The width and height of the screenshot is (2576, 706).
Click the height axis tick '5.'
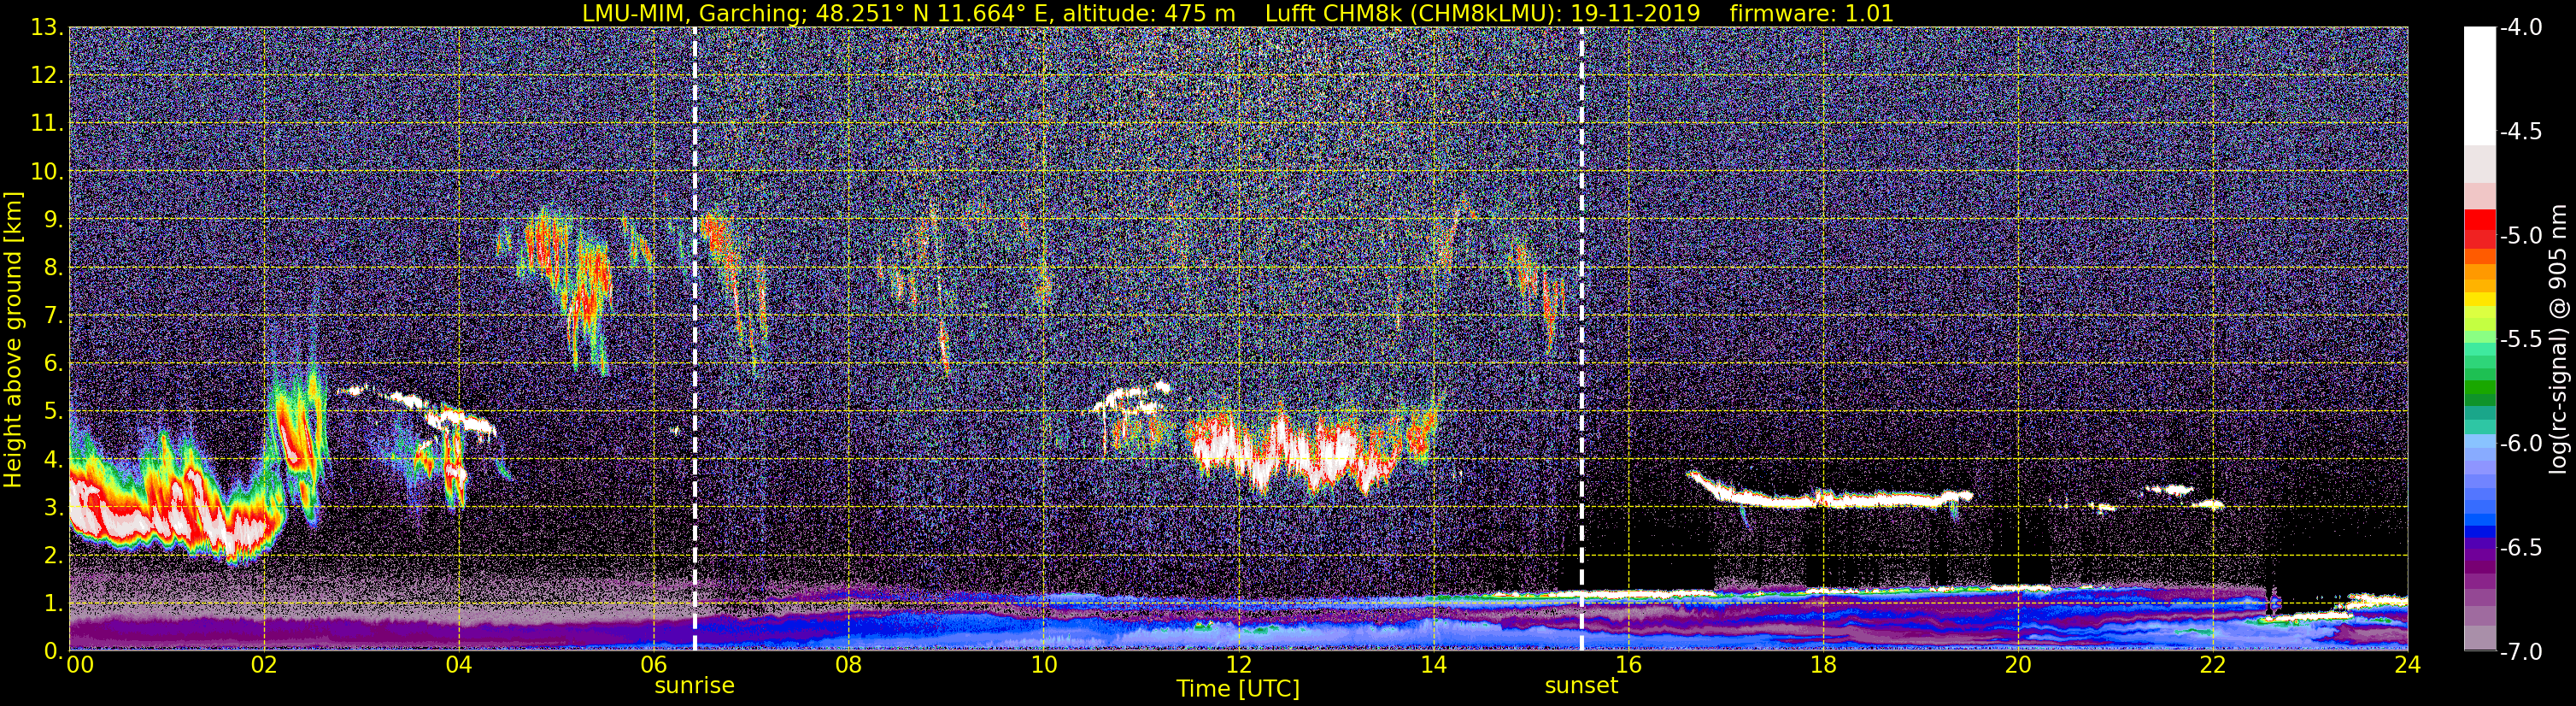[52, 412]
